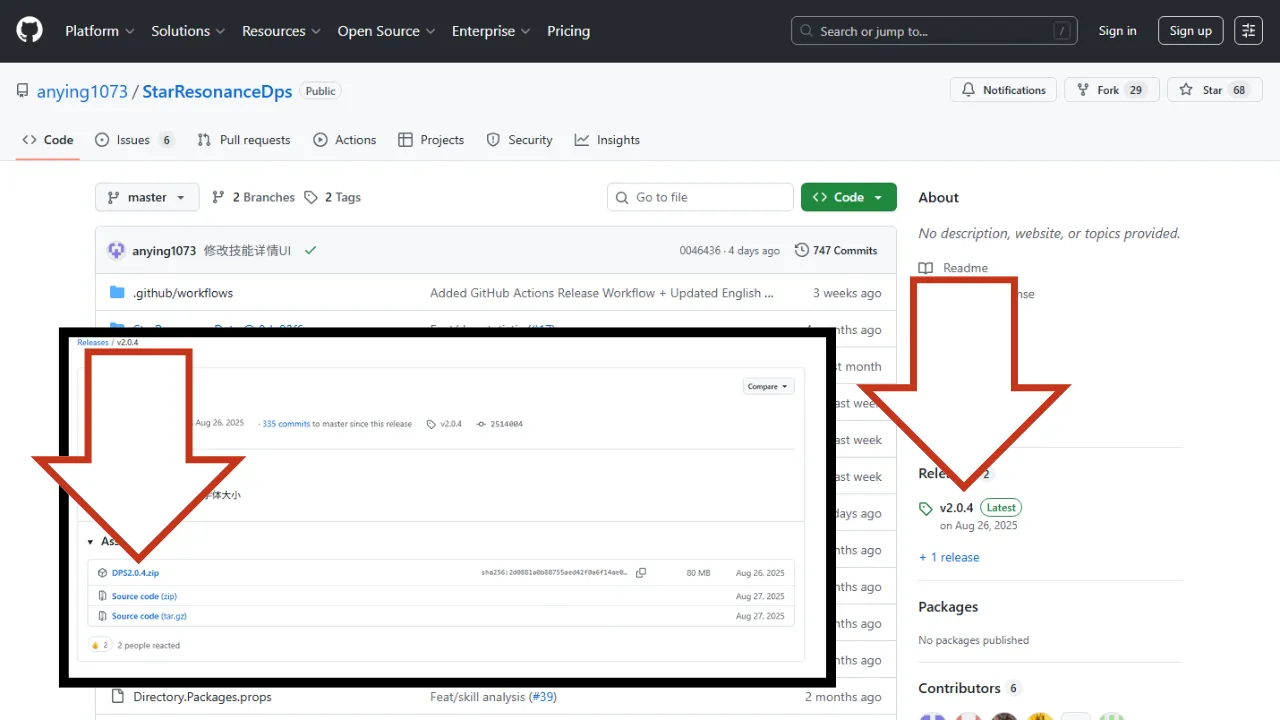Open the commit history with 747 Commits
The height and width of the screenshot is (720, 1280).
coord(836,250)
